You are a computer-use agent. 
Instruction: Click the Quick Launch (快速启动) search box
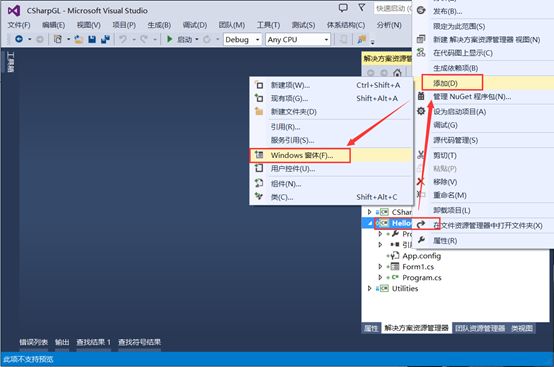[x=393, y=8]
